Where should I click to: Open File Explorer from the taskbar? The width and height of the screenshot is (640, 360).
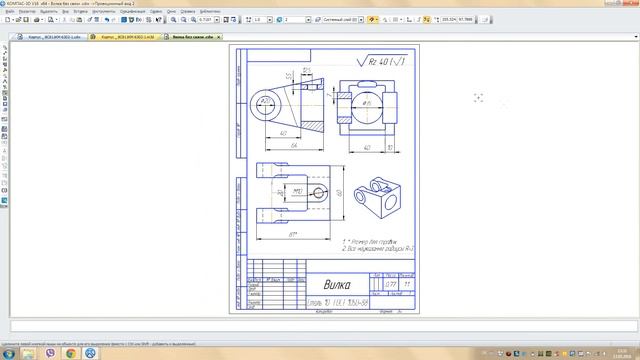click(29, 353)
